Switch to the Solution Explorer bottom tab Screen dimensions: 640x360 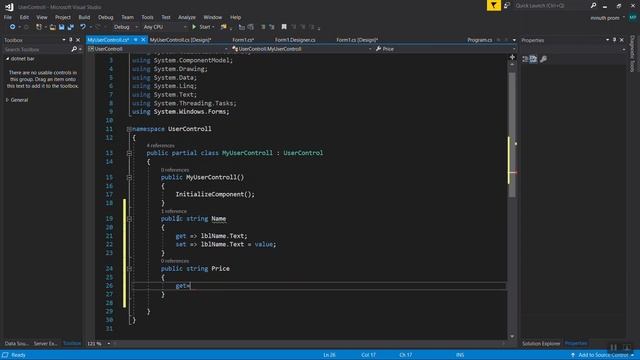click(541, 344)
